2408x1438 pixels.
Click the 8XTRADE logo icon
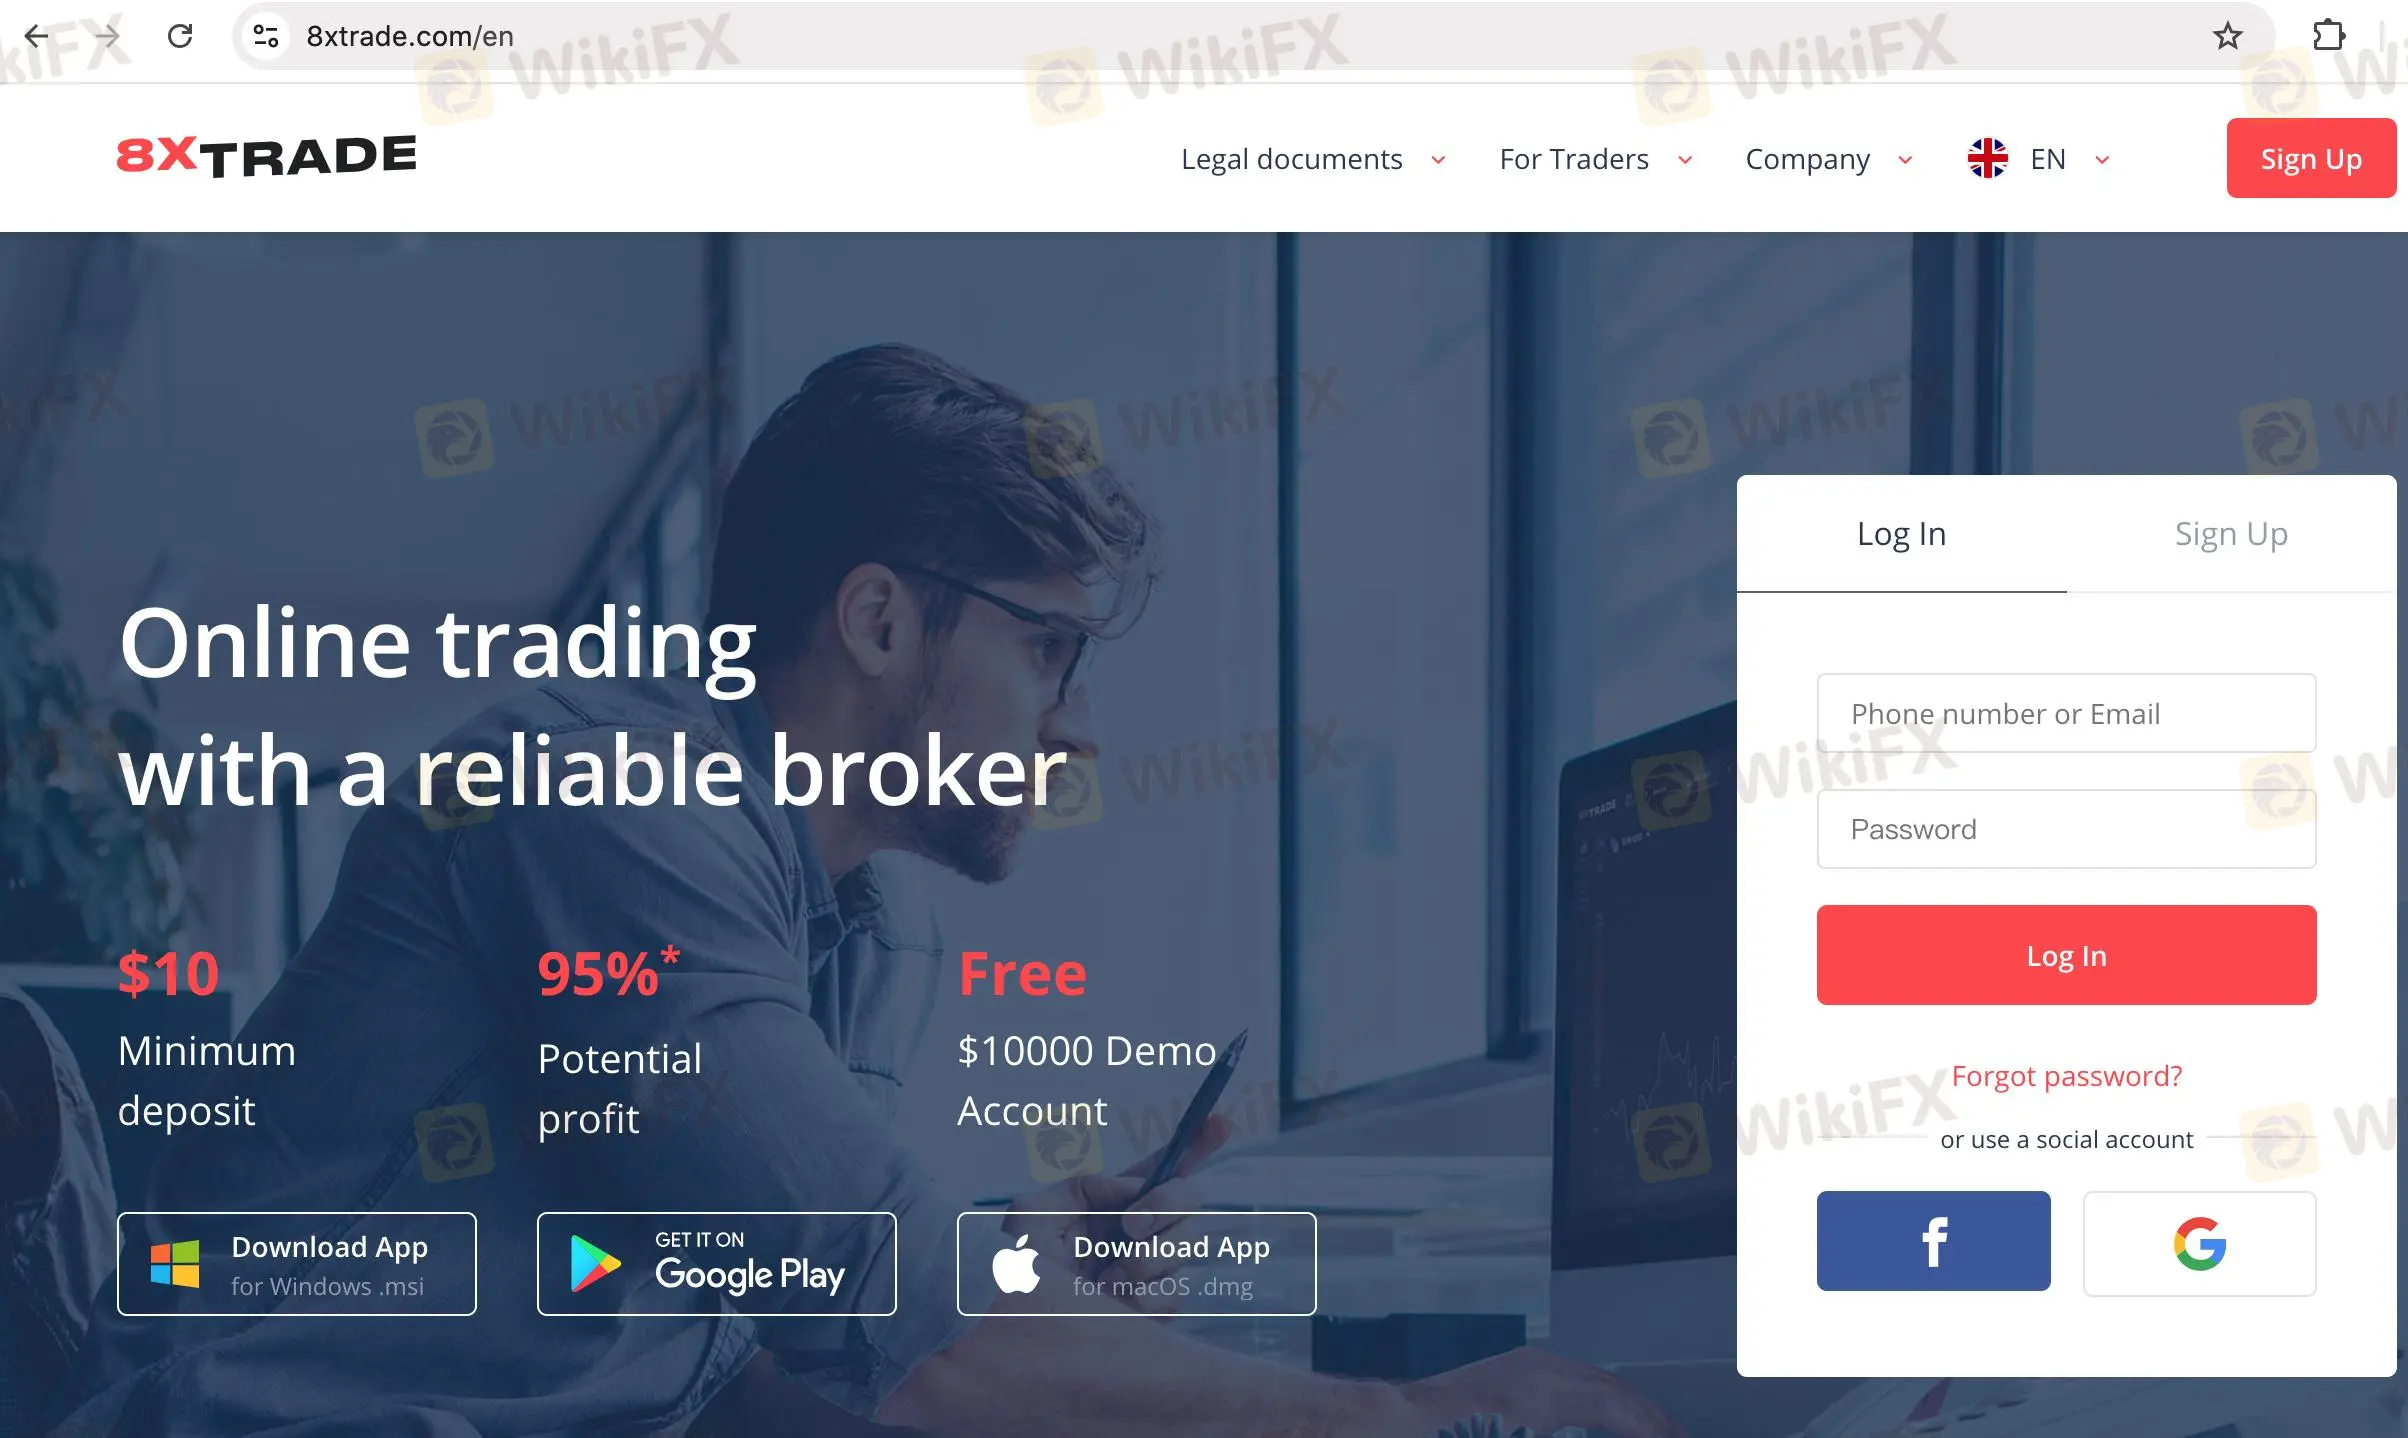(x=265, y=156)
